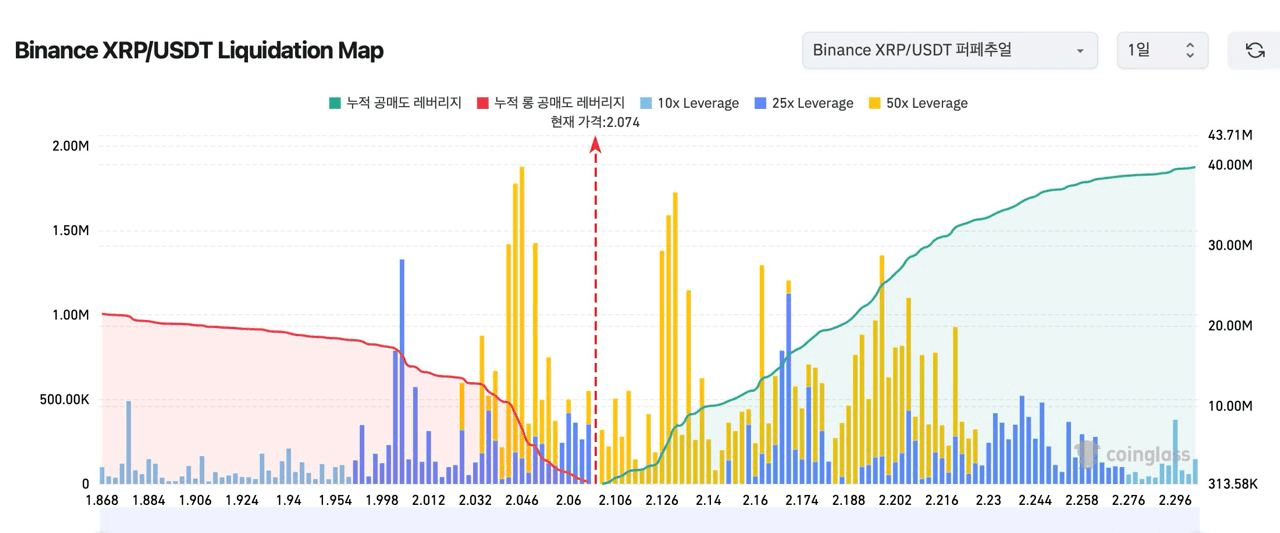Screen dimensions: 1280x533
Task: Click the 43.71M right axis label
Action: 1230,134
